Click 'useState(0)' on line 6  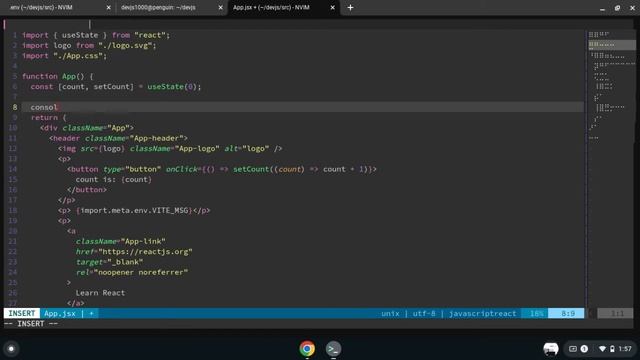coord(172,87)
